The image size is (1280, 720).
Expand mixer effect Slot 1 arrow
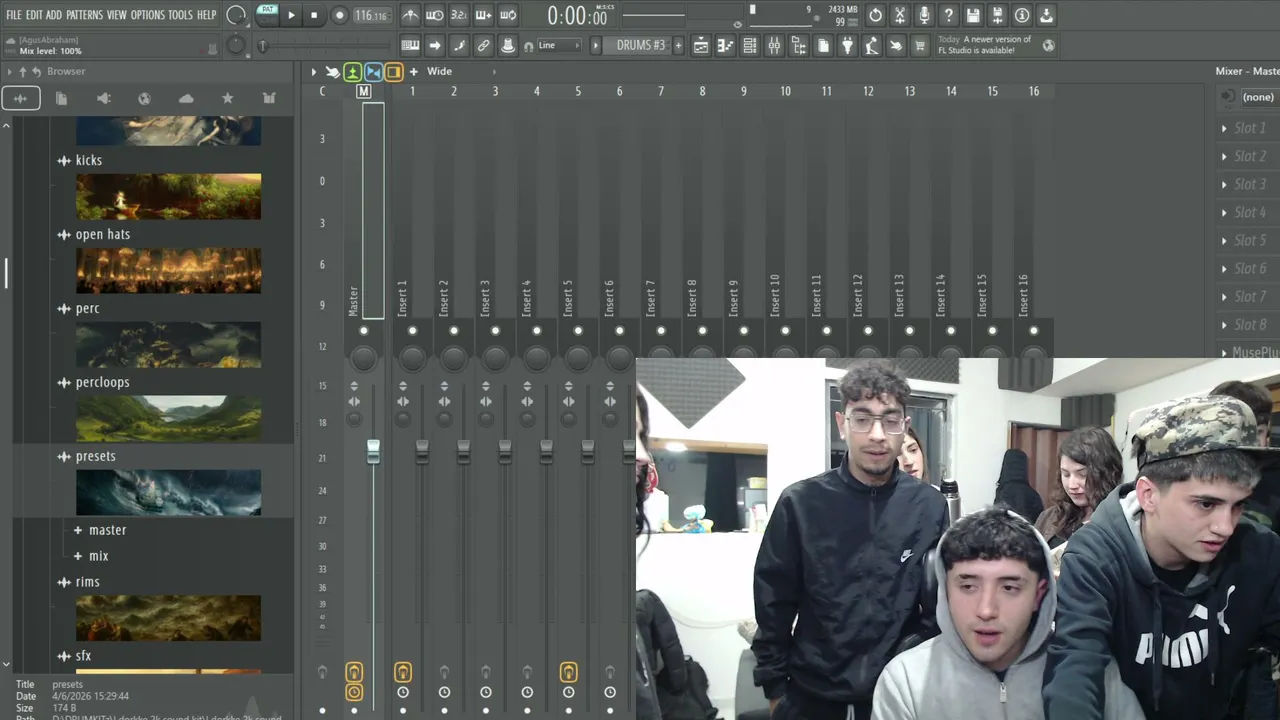[1224, 128]
